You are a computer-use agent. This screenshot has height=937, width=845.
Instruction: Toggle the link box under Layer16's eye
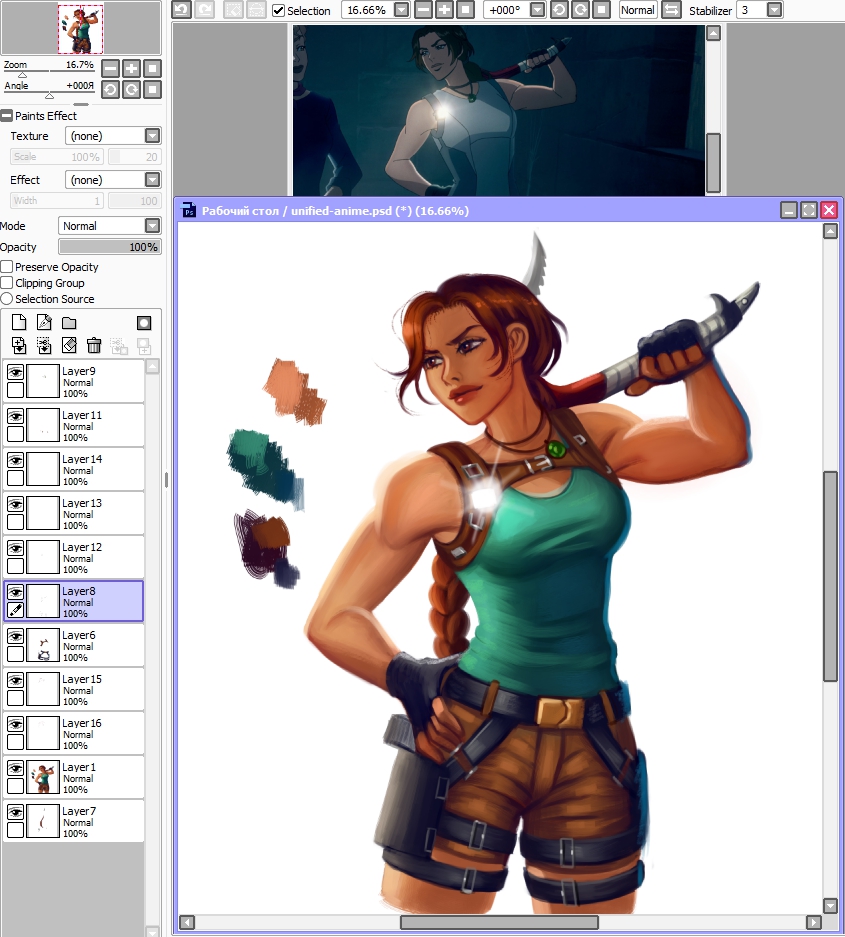tap(16, 742)
